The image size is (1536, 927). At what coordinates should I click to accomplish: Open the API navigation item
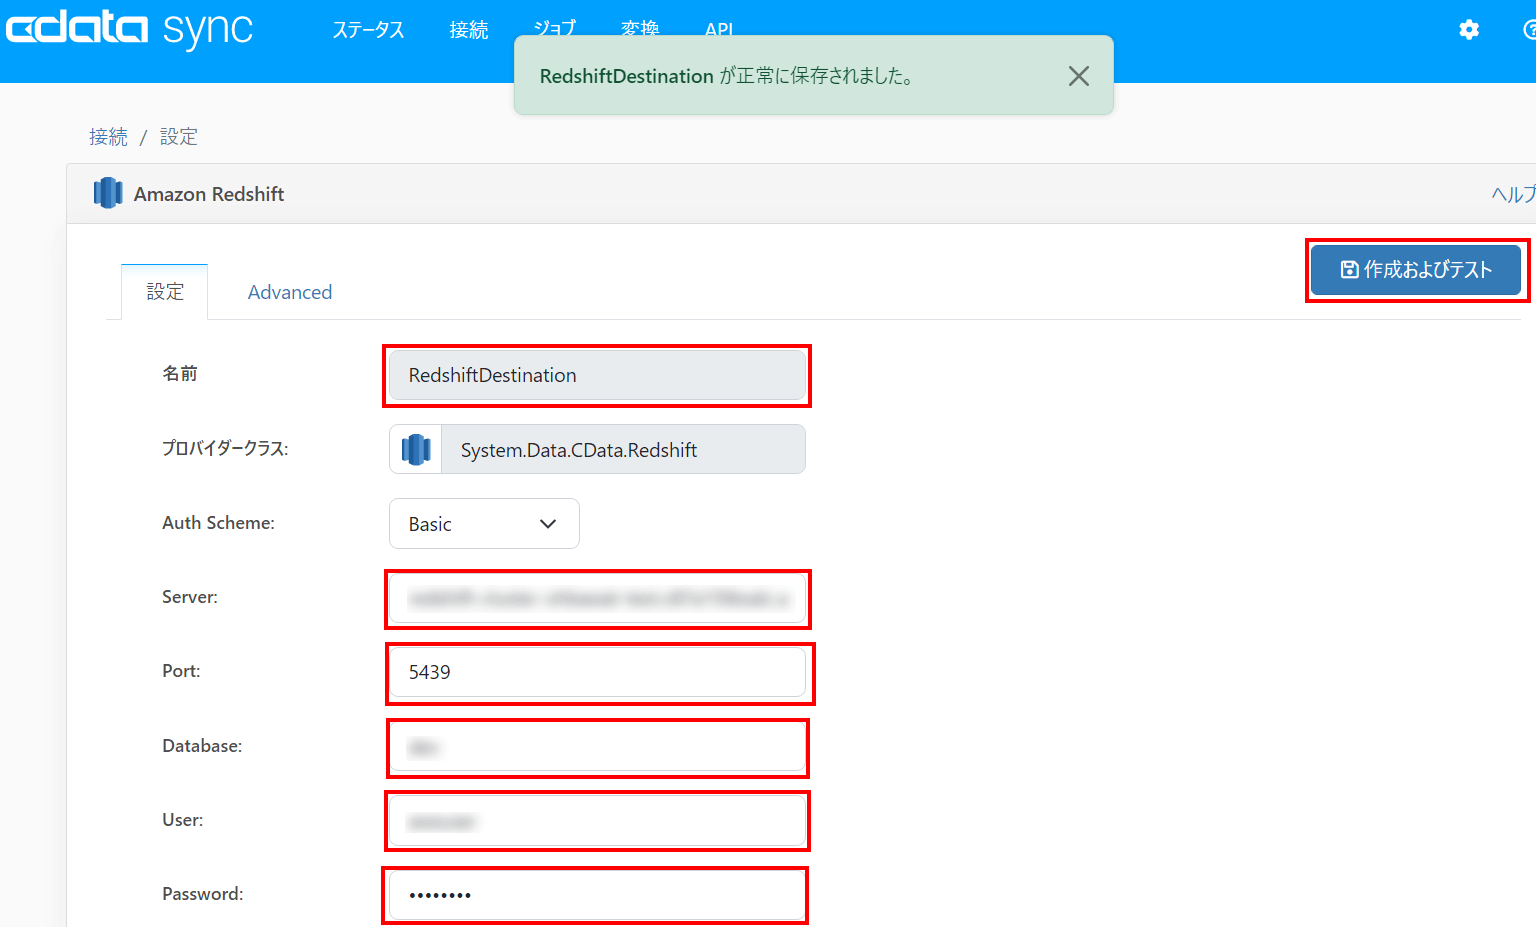(717, 31)
